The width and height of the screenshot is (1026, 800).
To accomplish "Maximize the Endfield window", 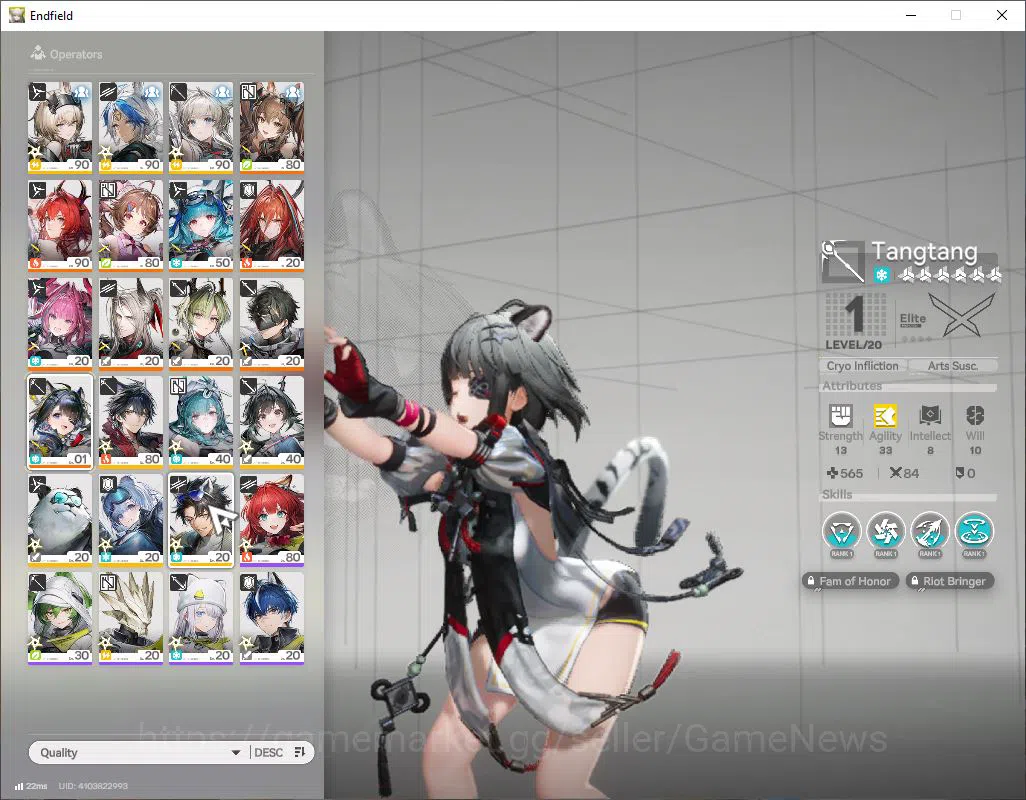I will click(956, 15).
